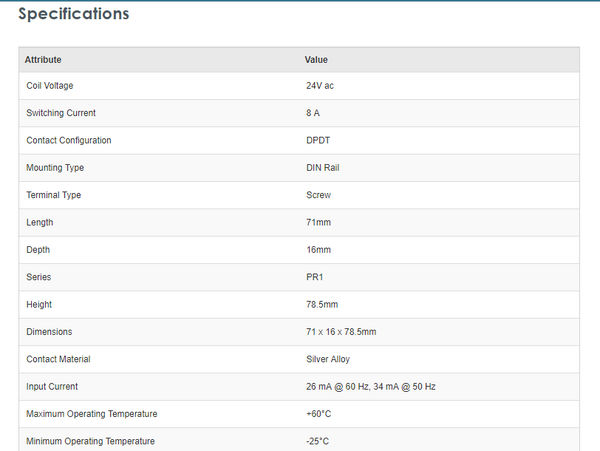Select the Coil Voltage attribute label
The height and width of the screenshot is (451, 600).
[x=50, y=86]
